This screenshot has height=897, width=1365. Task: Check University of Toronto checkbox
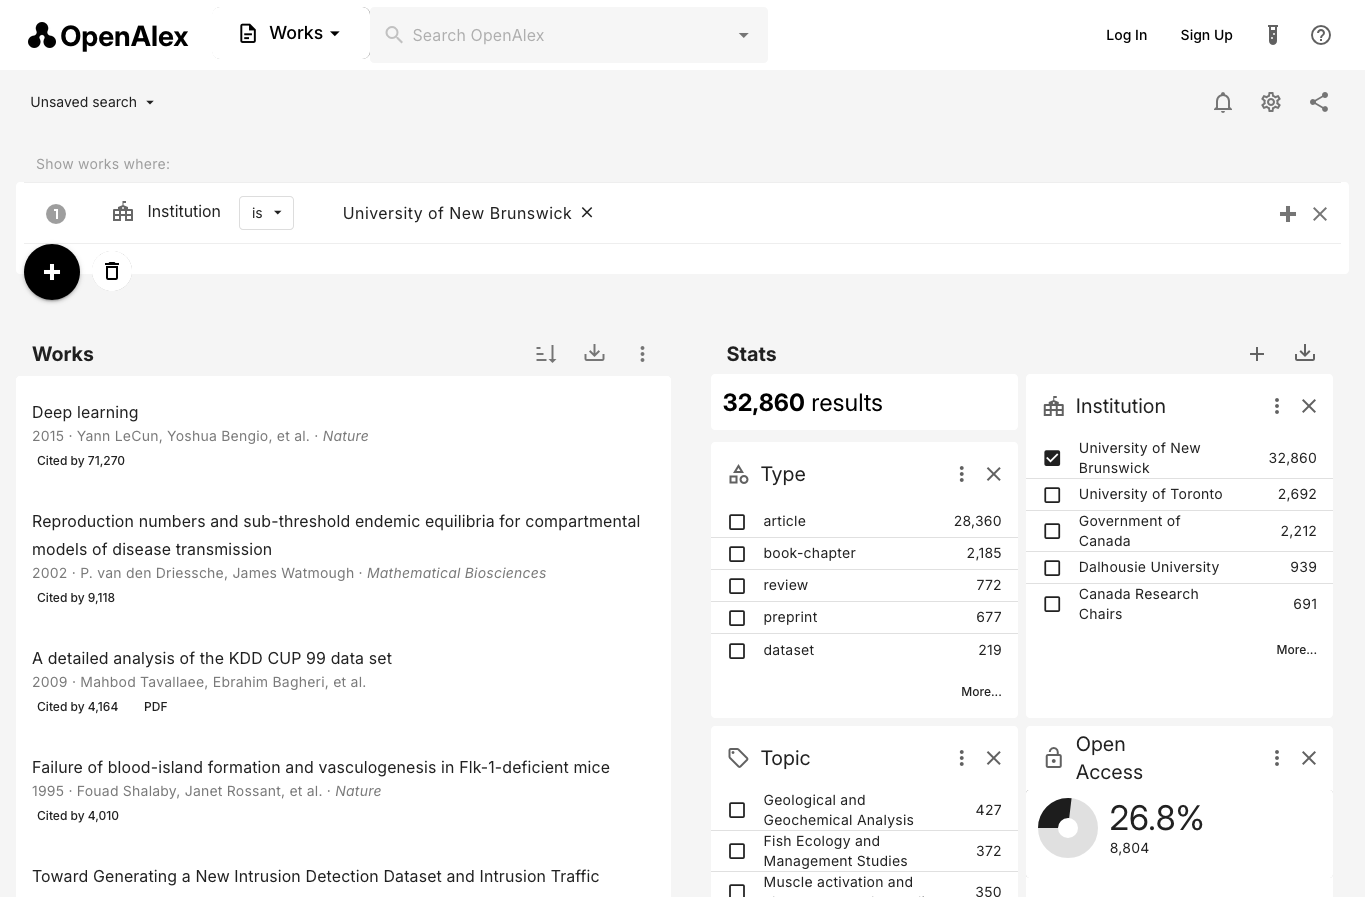tap(1052, 495)
